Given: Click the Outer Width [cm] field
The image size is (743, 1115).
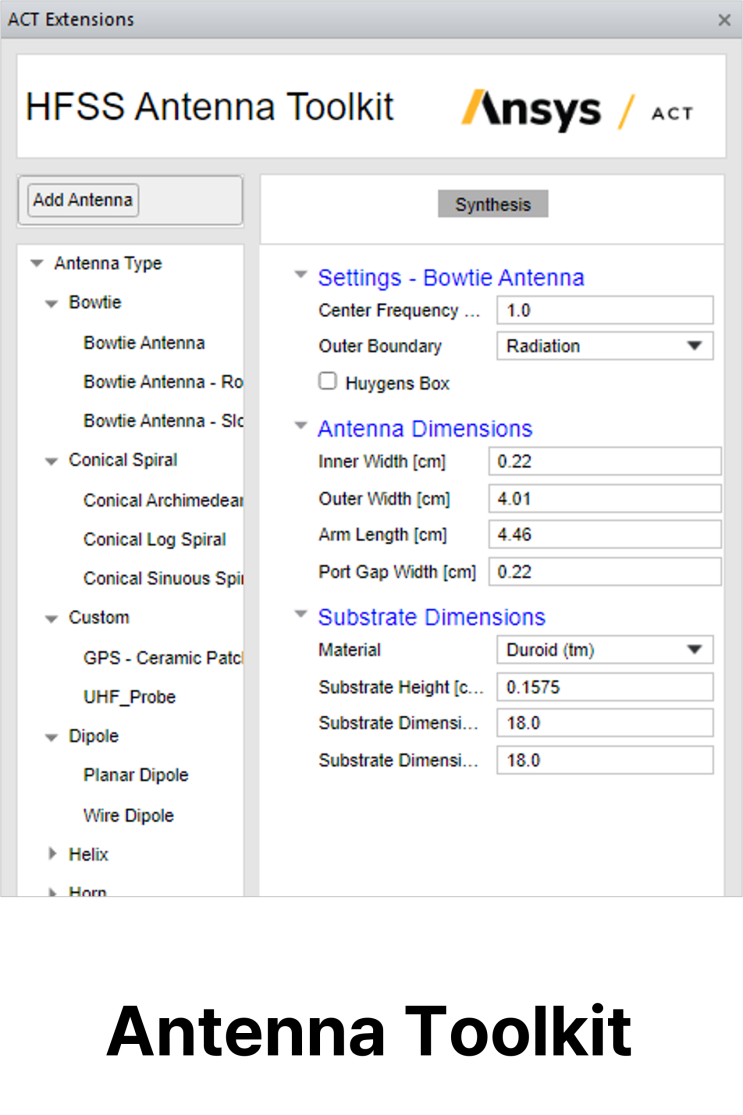Looking at the screenshot, I should pyautogui.click(x=604, y=498).
